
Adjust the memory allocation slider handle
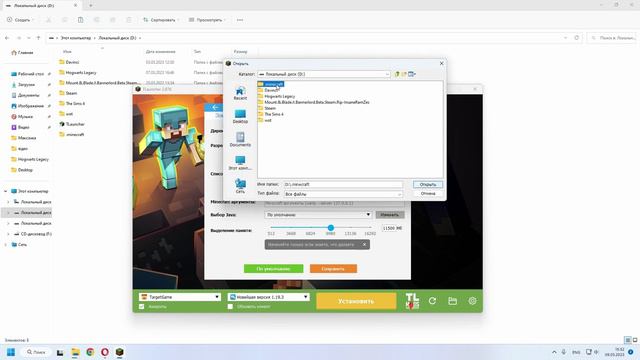click(x=331, y=227)
